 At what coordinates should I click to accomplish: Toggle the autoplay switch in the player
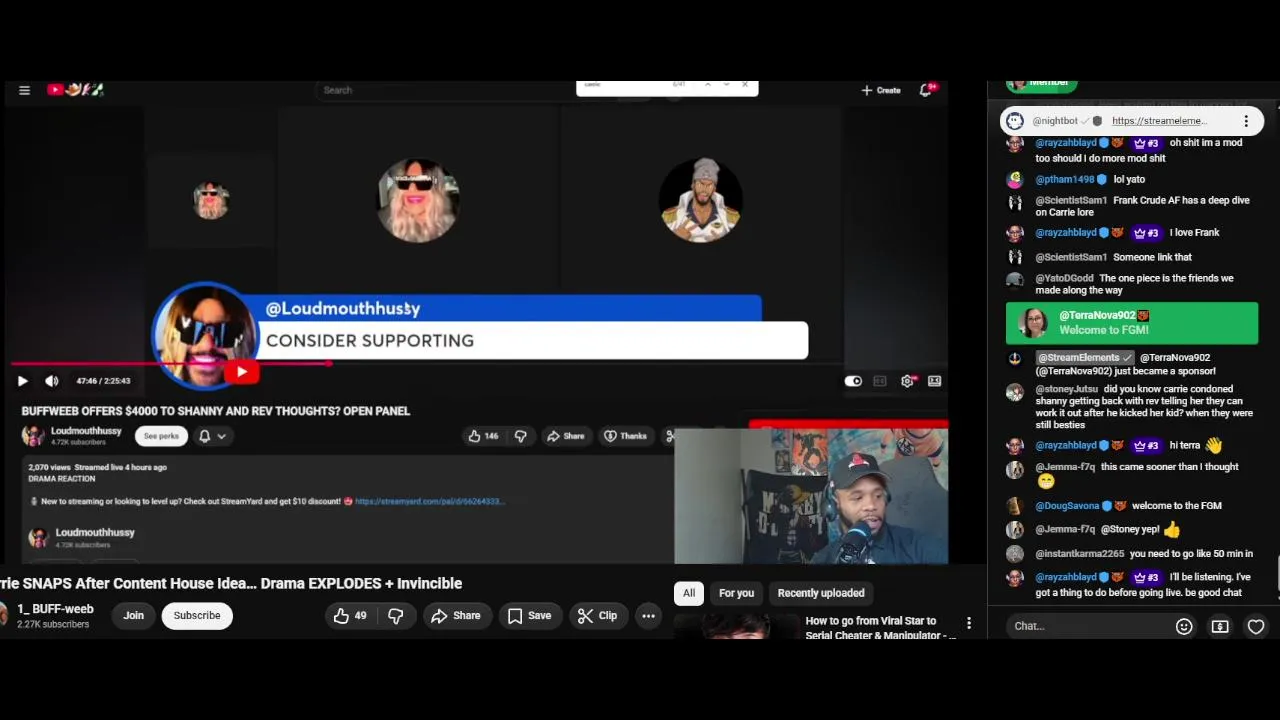point(853,381)
